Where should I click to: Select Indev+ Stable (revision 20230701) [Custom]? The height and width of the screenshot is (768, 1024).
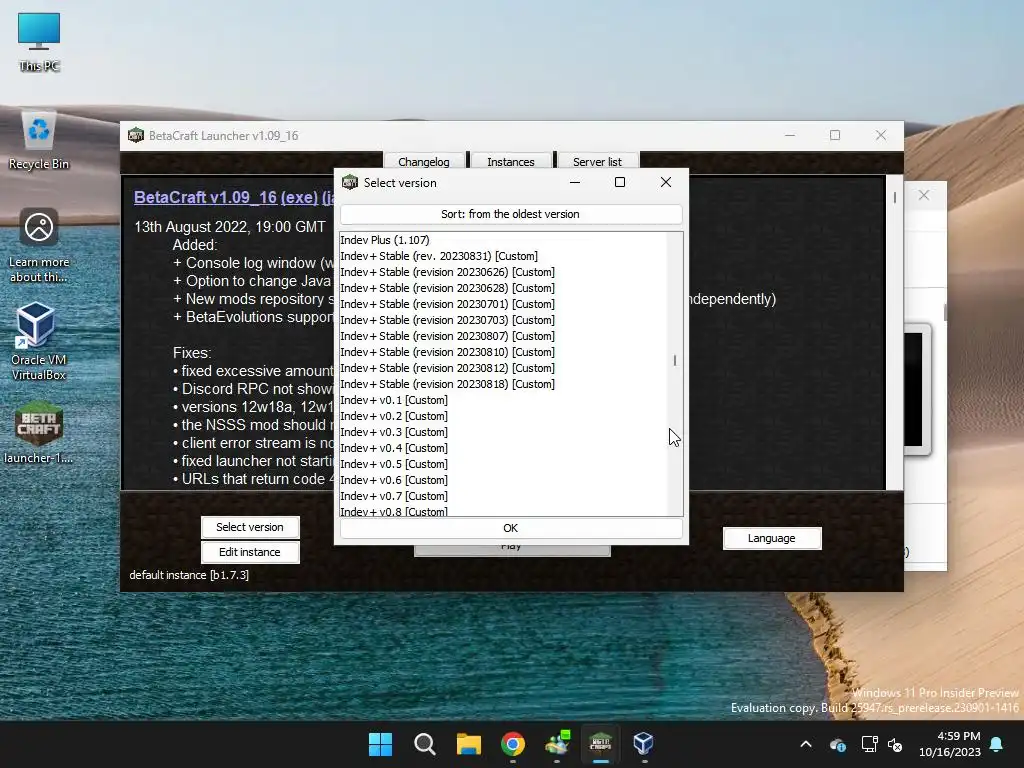coord(503,304)
